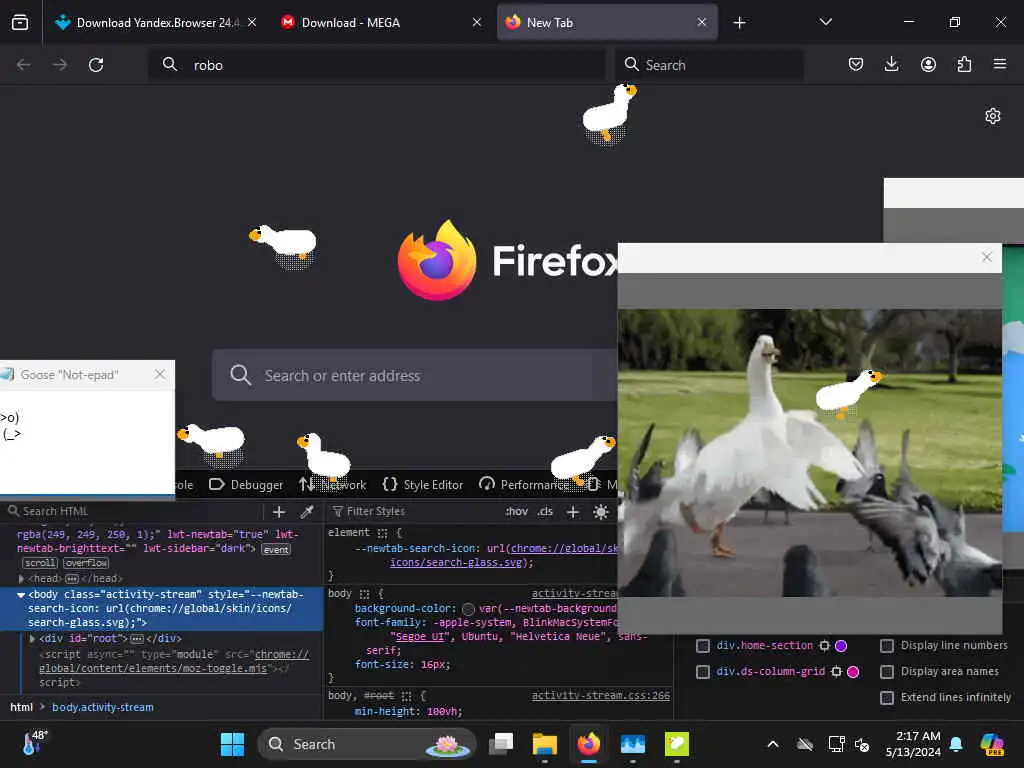
Task: Toggle the :hov pseudo-class panel
Action: coord(517,512)
